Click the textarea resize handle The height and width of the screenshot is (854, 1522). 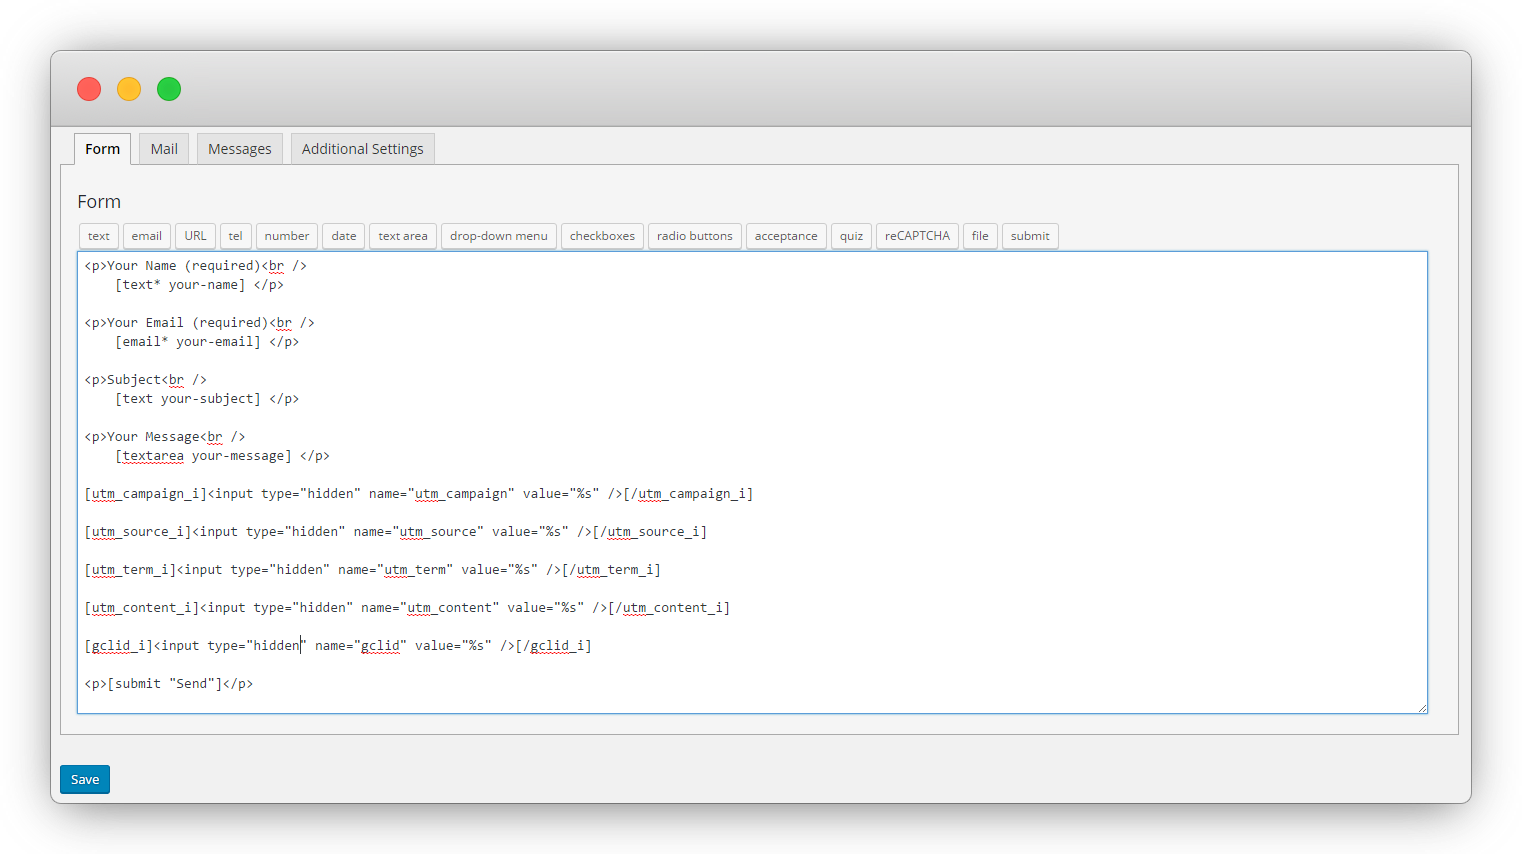pyautogui.click(x=1421, y=707)
